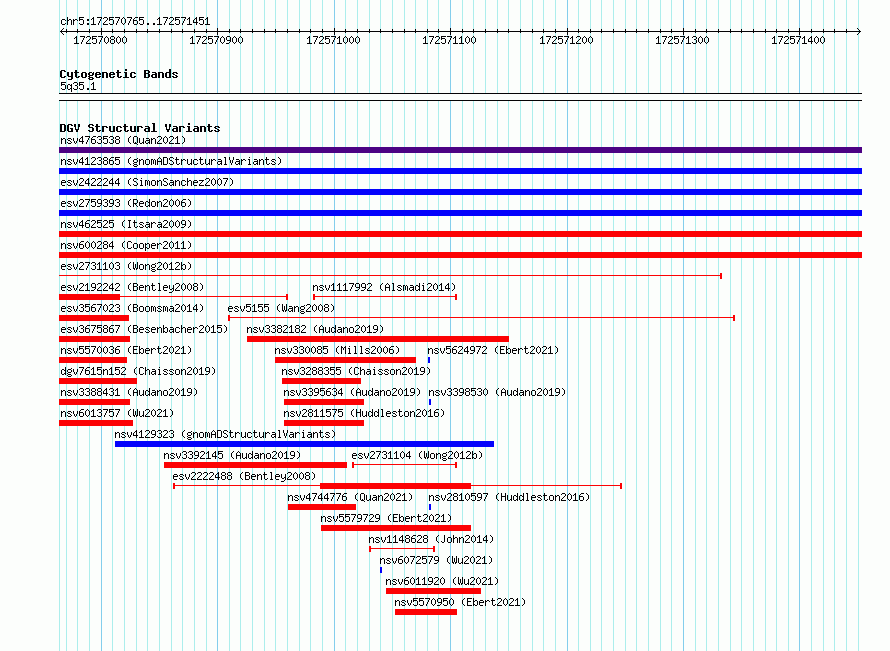This screenshot has height=651, width=890.
Task: Open the nsv5570036 (Ebert2021) label
Action: coord(126,350)
